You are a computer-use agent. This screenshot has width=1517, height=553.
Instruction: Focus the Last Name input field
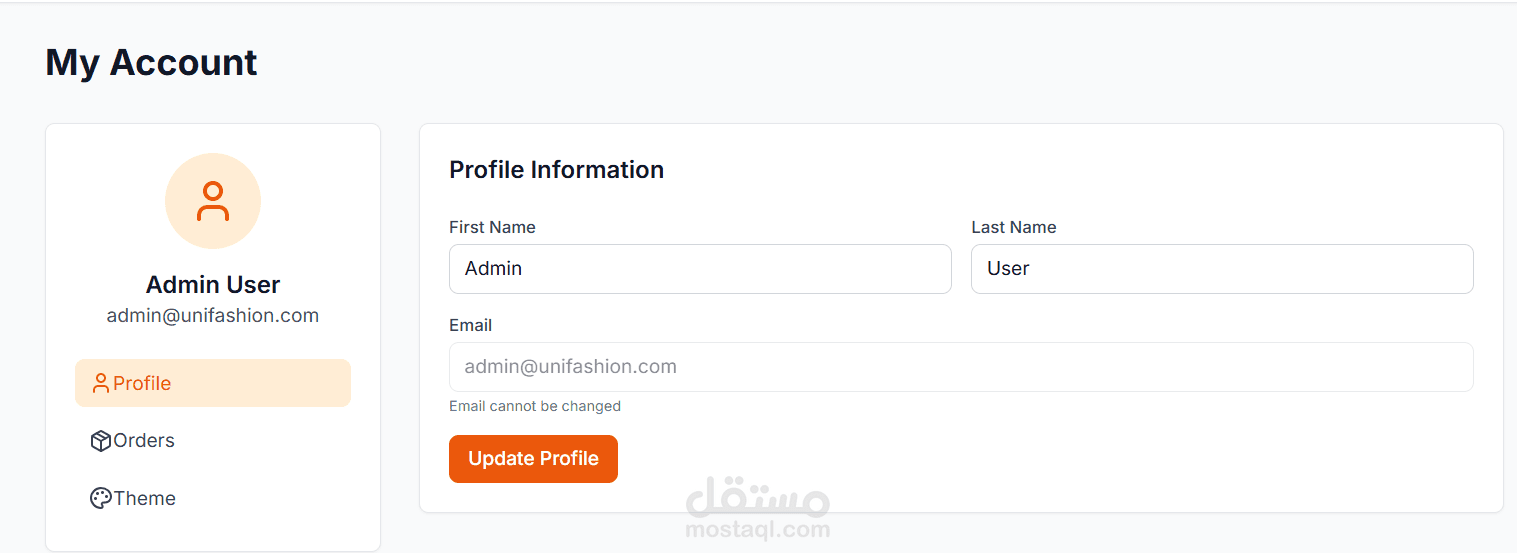tap(1222, 269)
